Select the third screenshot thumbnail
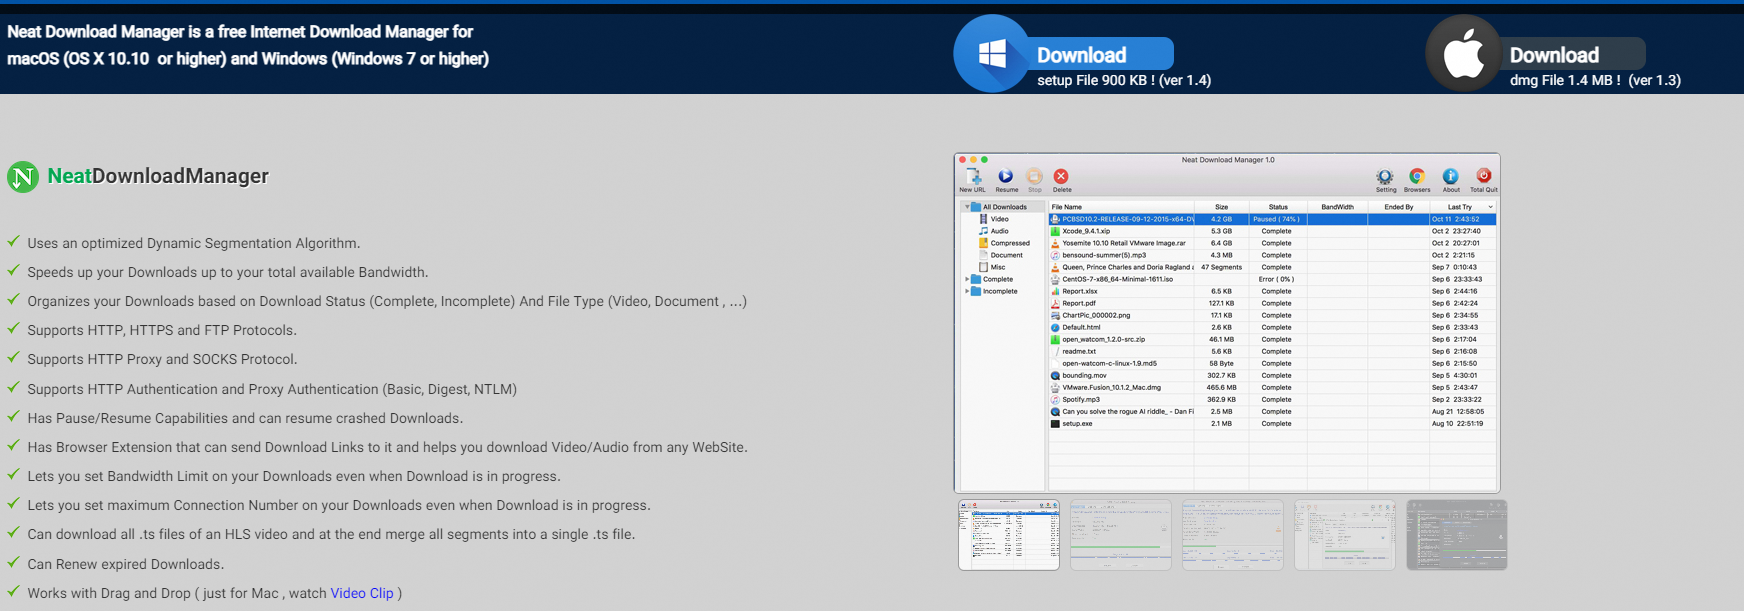This screenshot has width=1744, height=611. pyautogui.click(x=1233, y=535)
